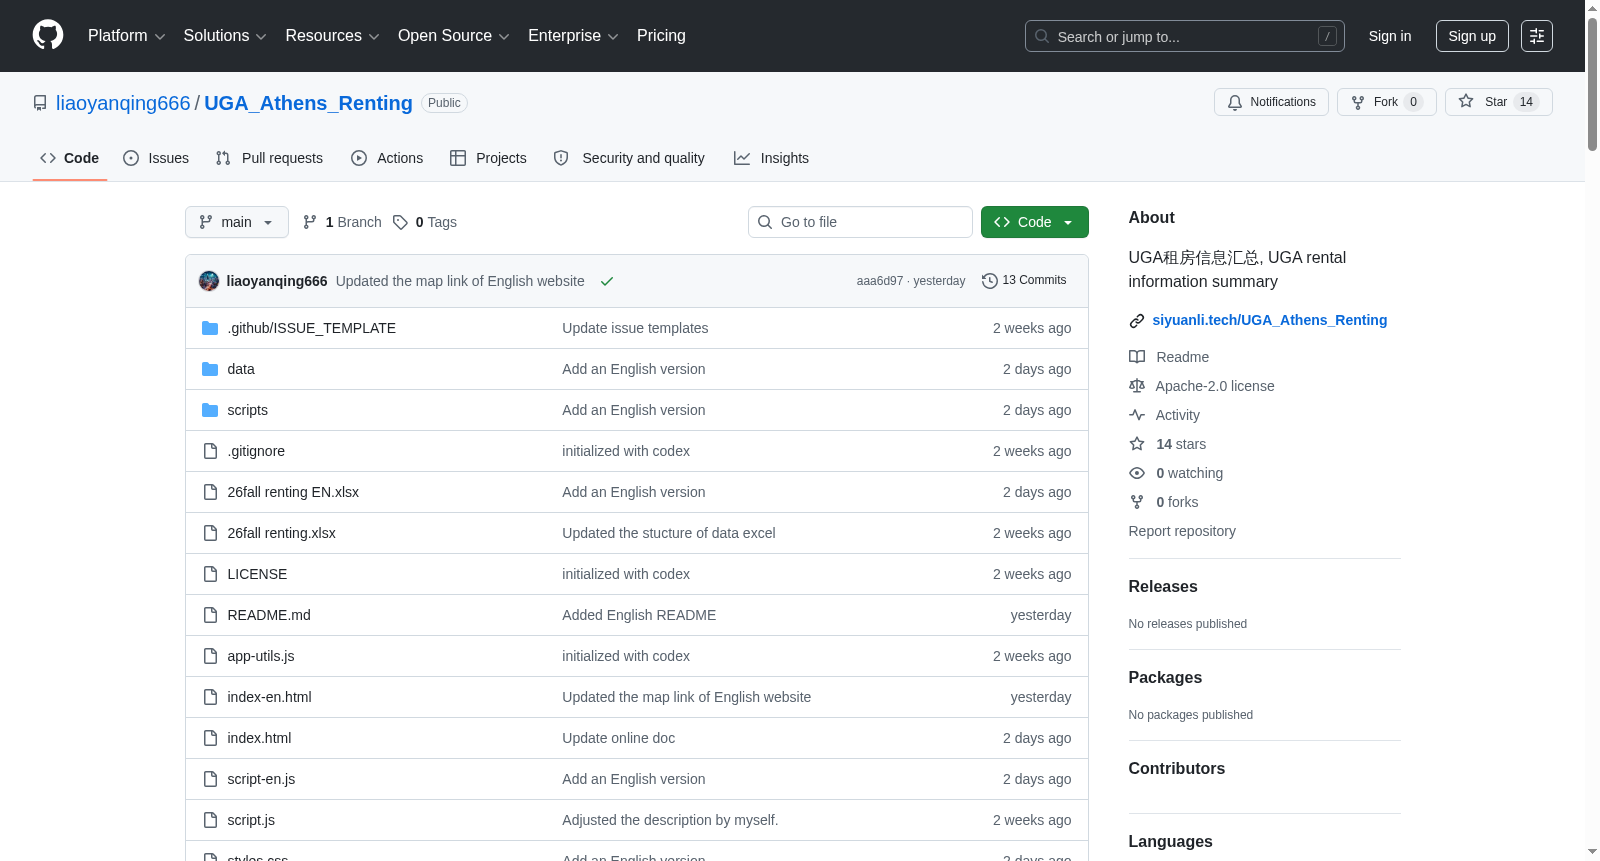Image resolution: width=1600 pixels, height=861 pixels.
Task: Open the Actions tab
Action: (x=387, y=158)
